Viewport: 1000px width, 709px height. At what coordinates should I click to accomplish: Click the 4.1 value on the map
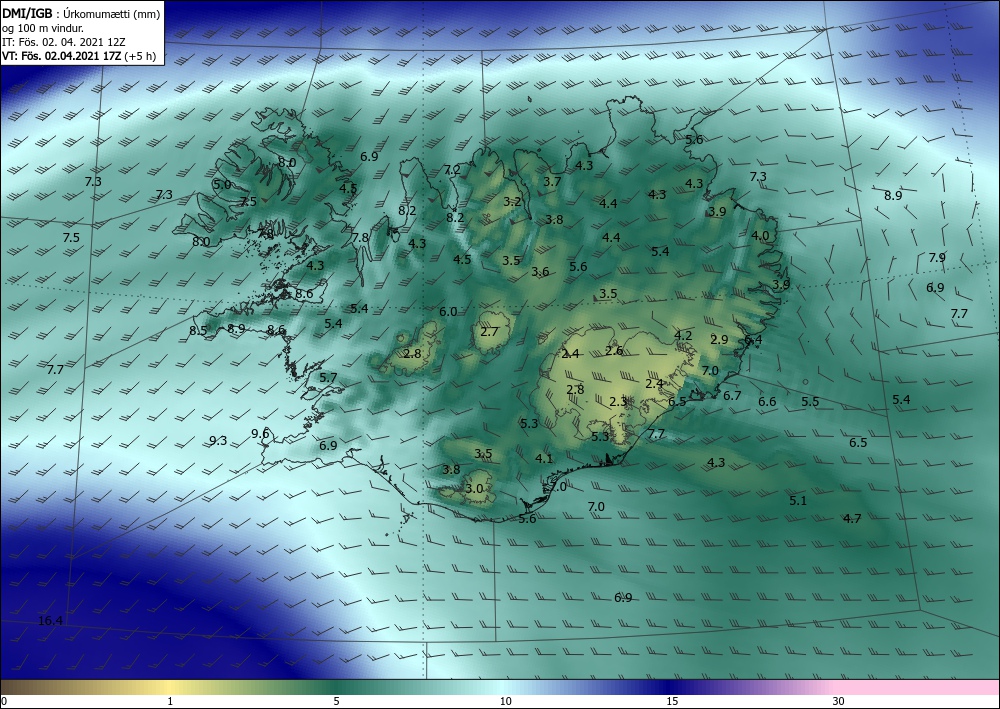[x=544, y=458]
